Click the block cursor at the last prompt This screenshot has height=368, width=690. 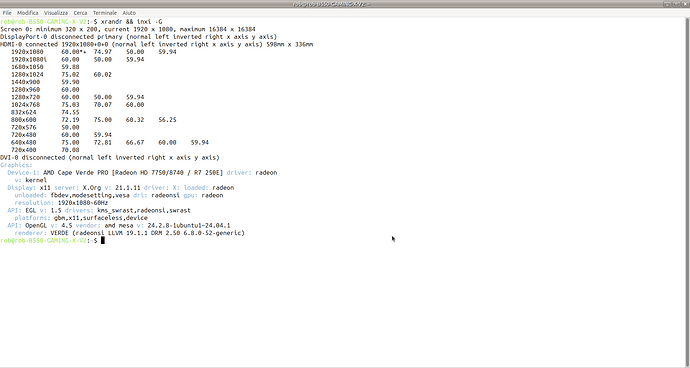point(103,240)
